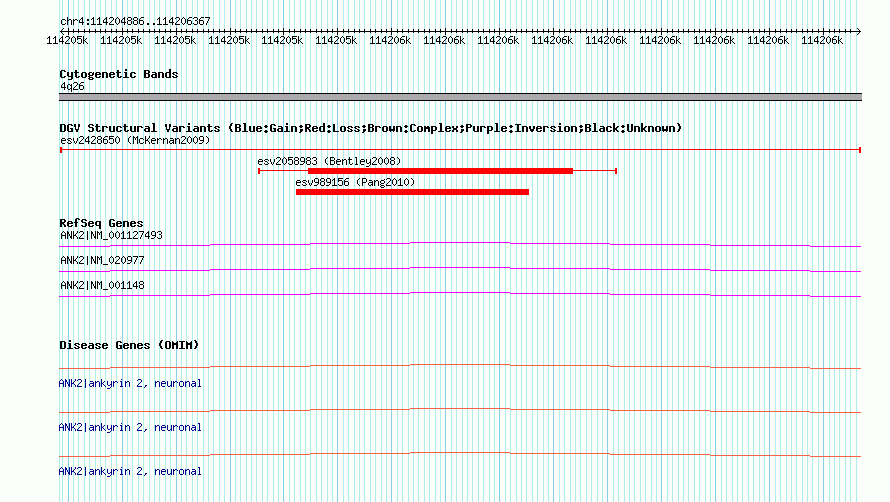Click the RefSeq Genes track title

point(101,223)
